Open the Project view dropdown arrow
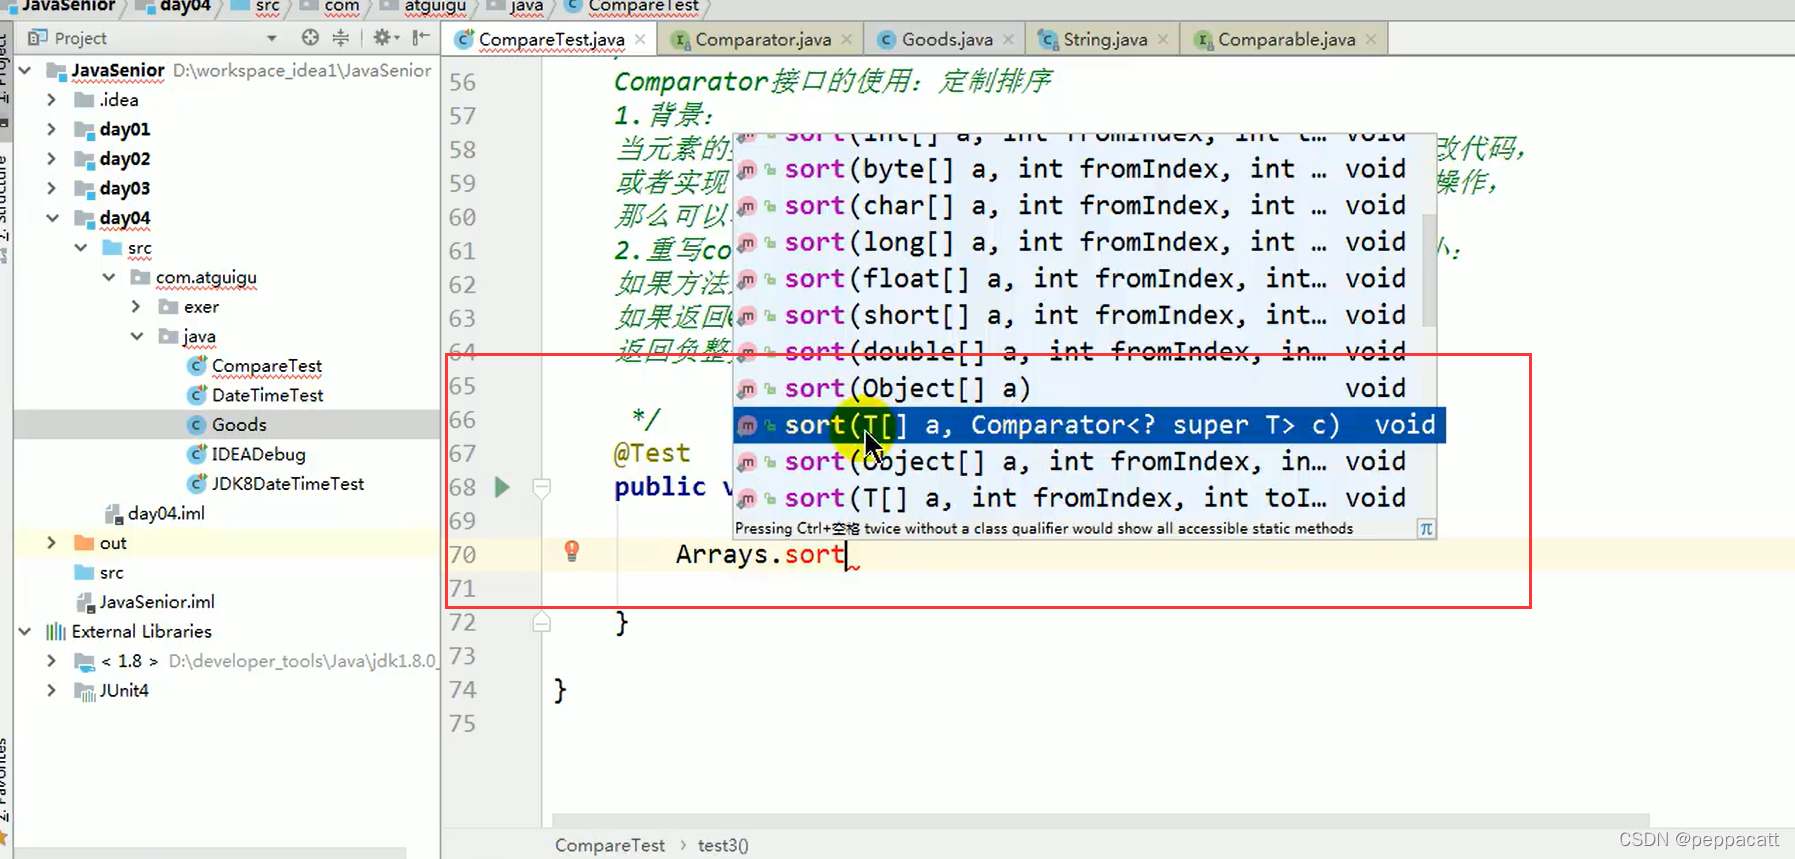Viewport: 1795px width, 859px height. pos(272,38)
